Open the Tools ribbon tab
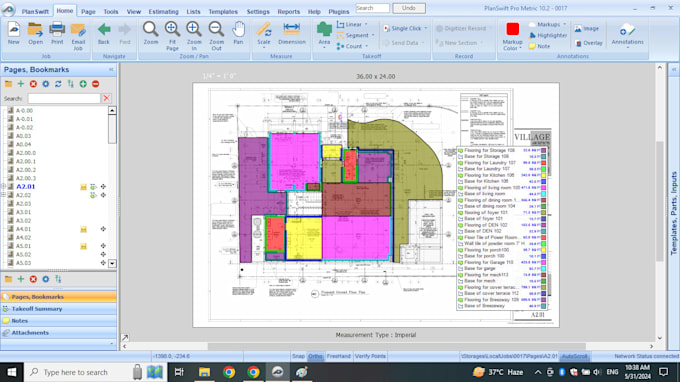680x382 pixels. click(x=111, y=12)
